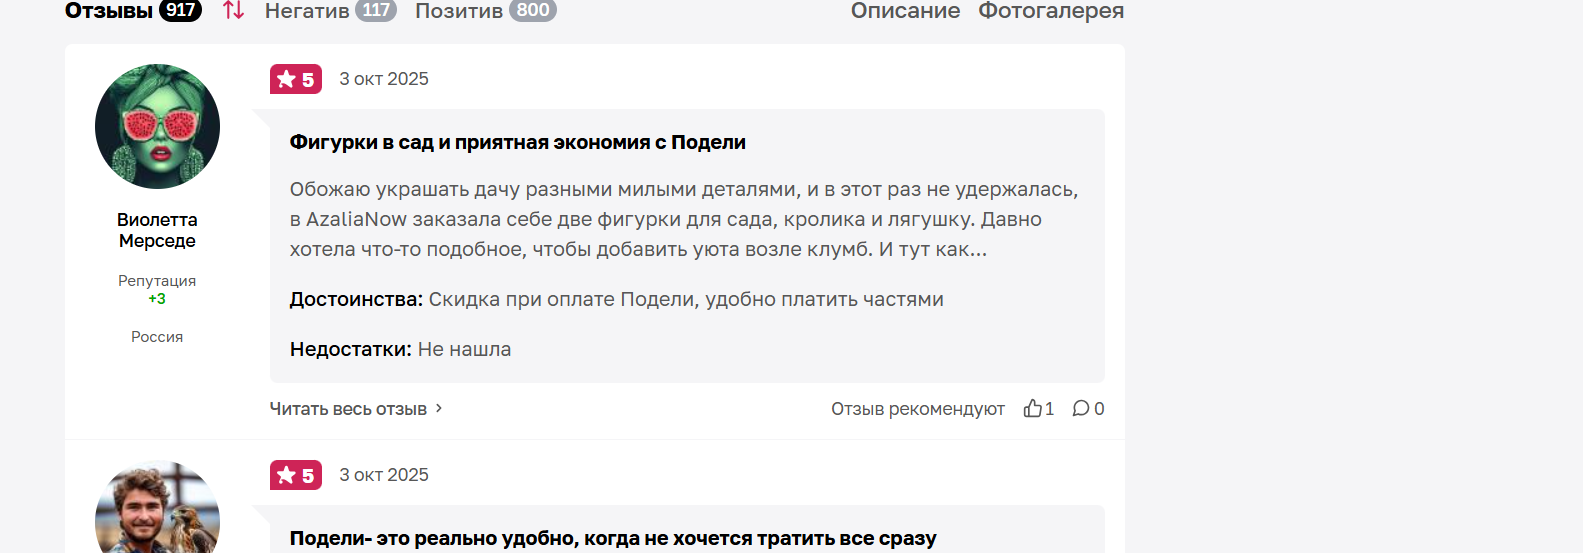Click Читать весь отзыв link
The height and width of the screenshot is (553, 1583).
[348, 409]
